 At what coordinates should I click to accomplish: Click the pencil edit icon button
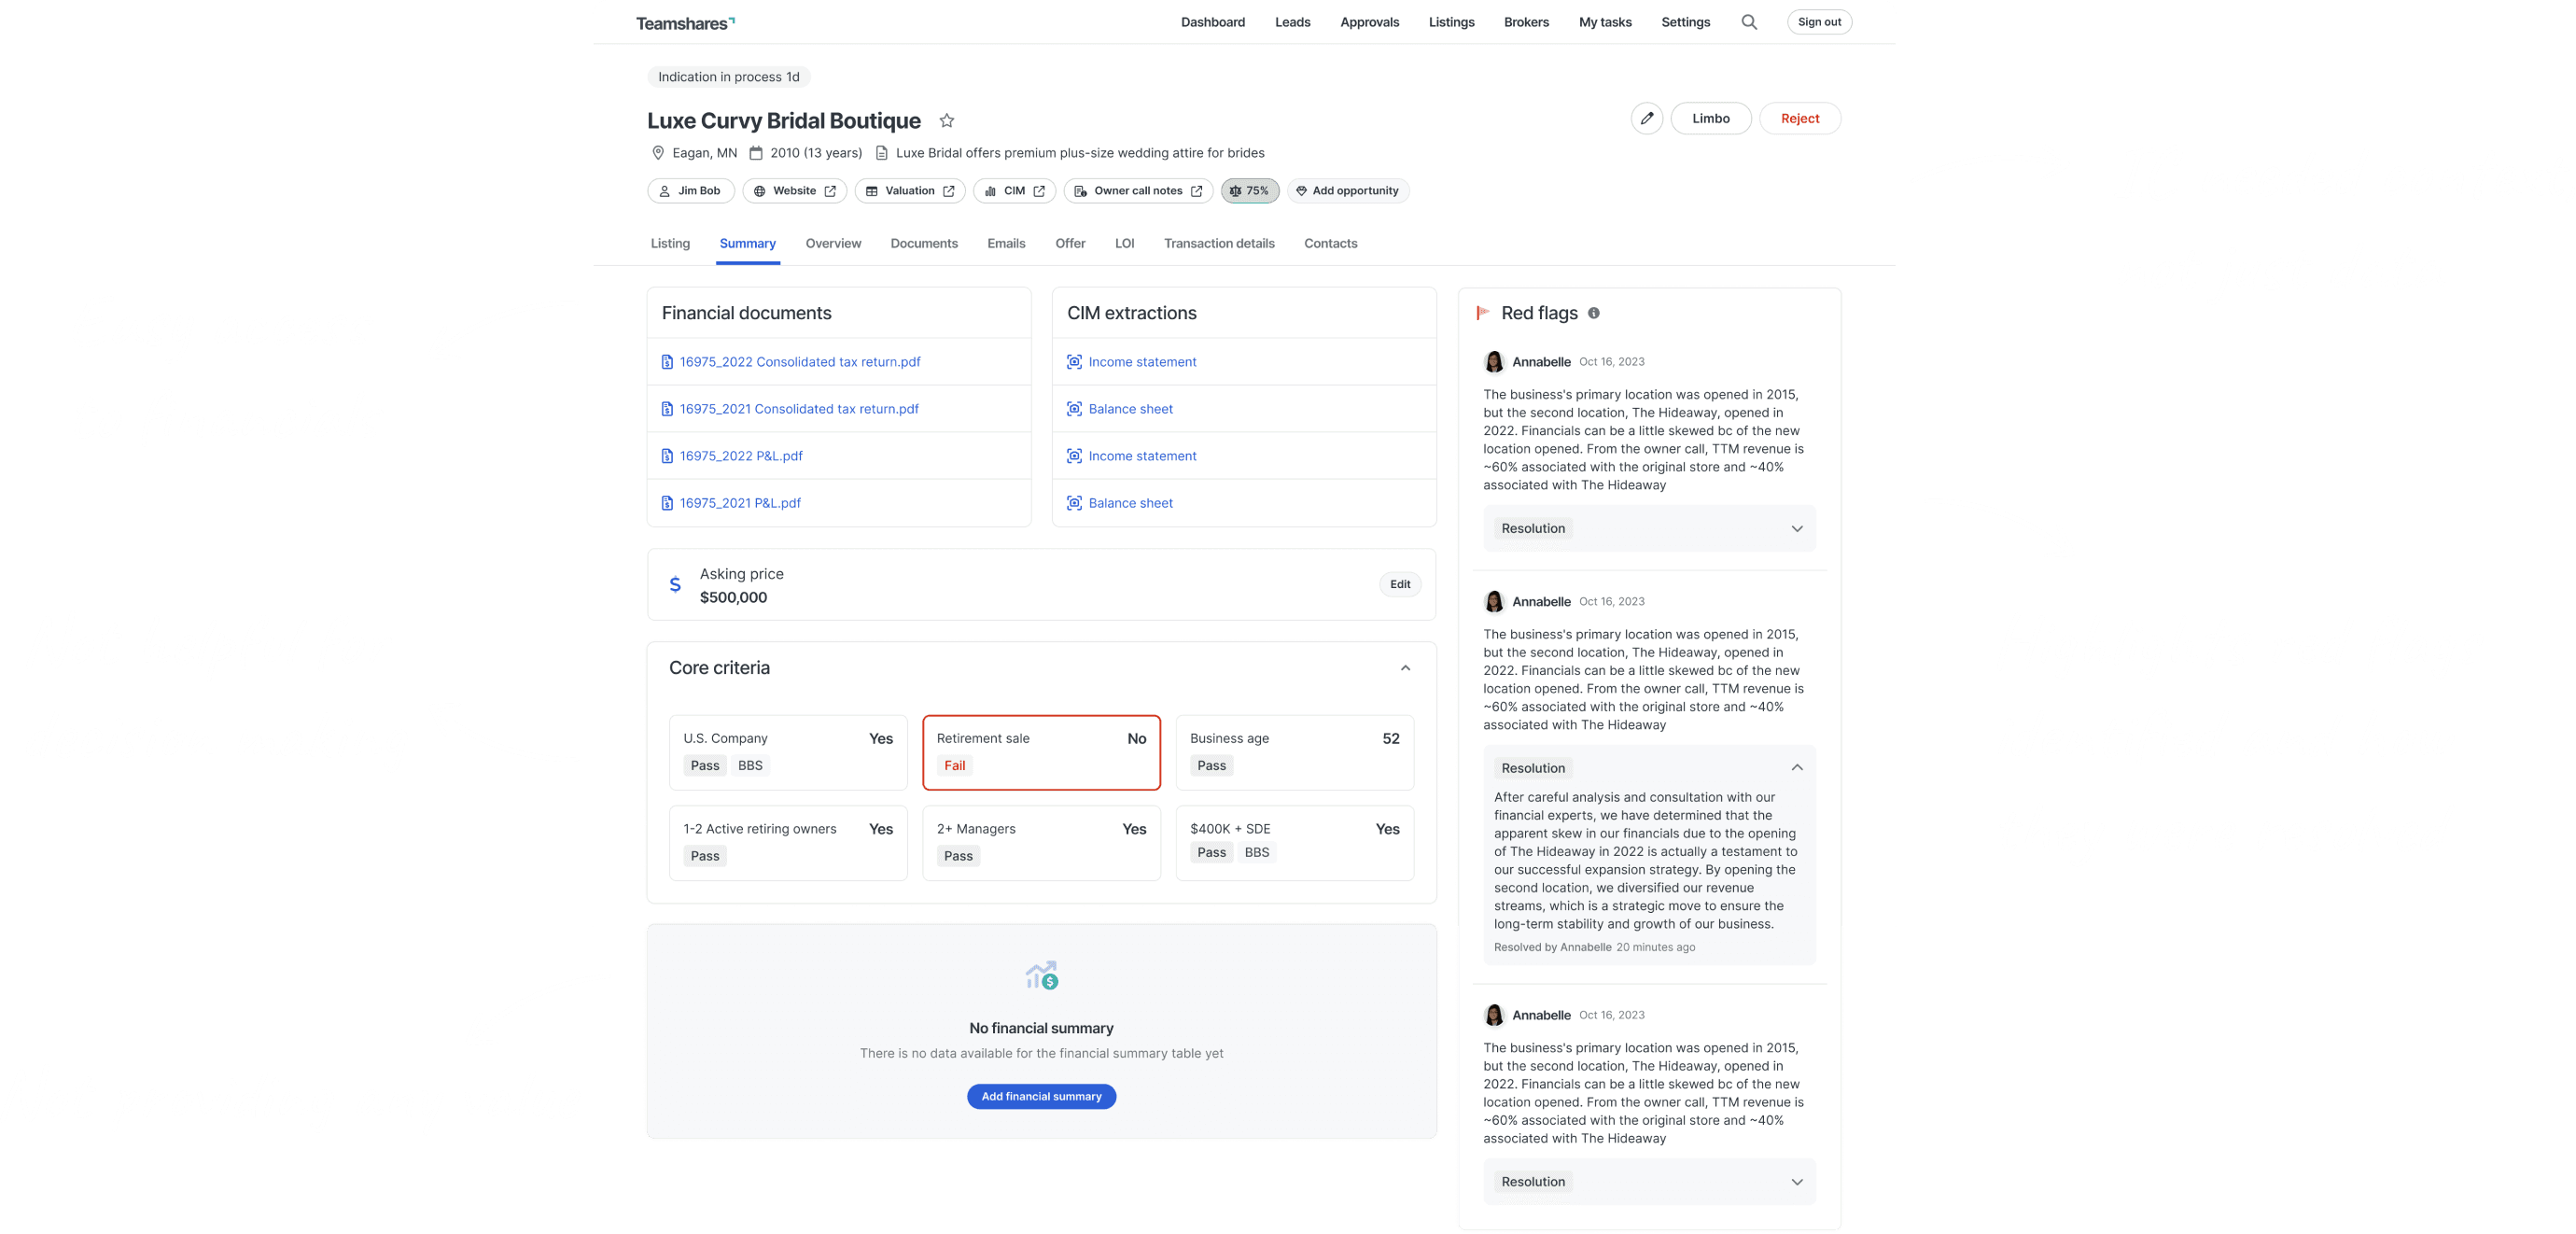1646,118
